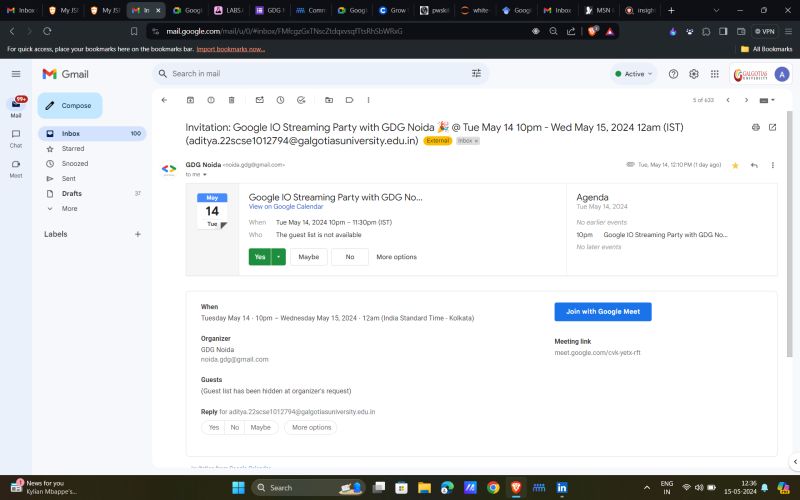The width and height of the screenshot is (800, 500).
Task: Show search options filter icon
Action: pyautogui.click(x=476, y=73)
